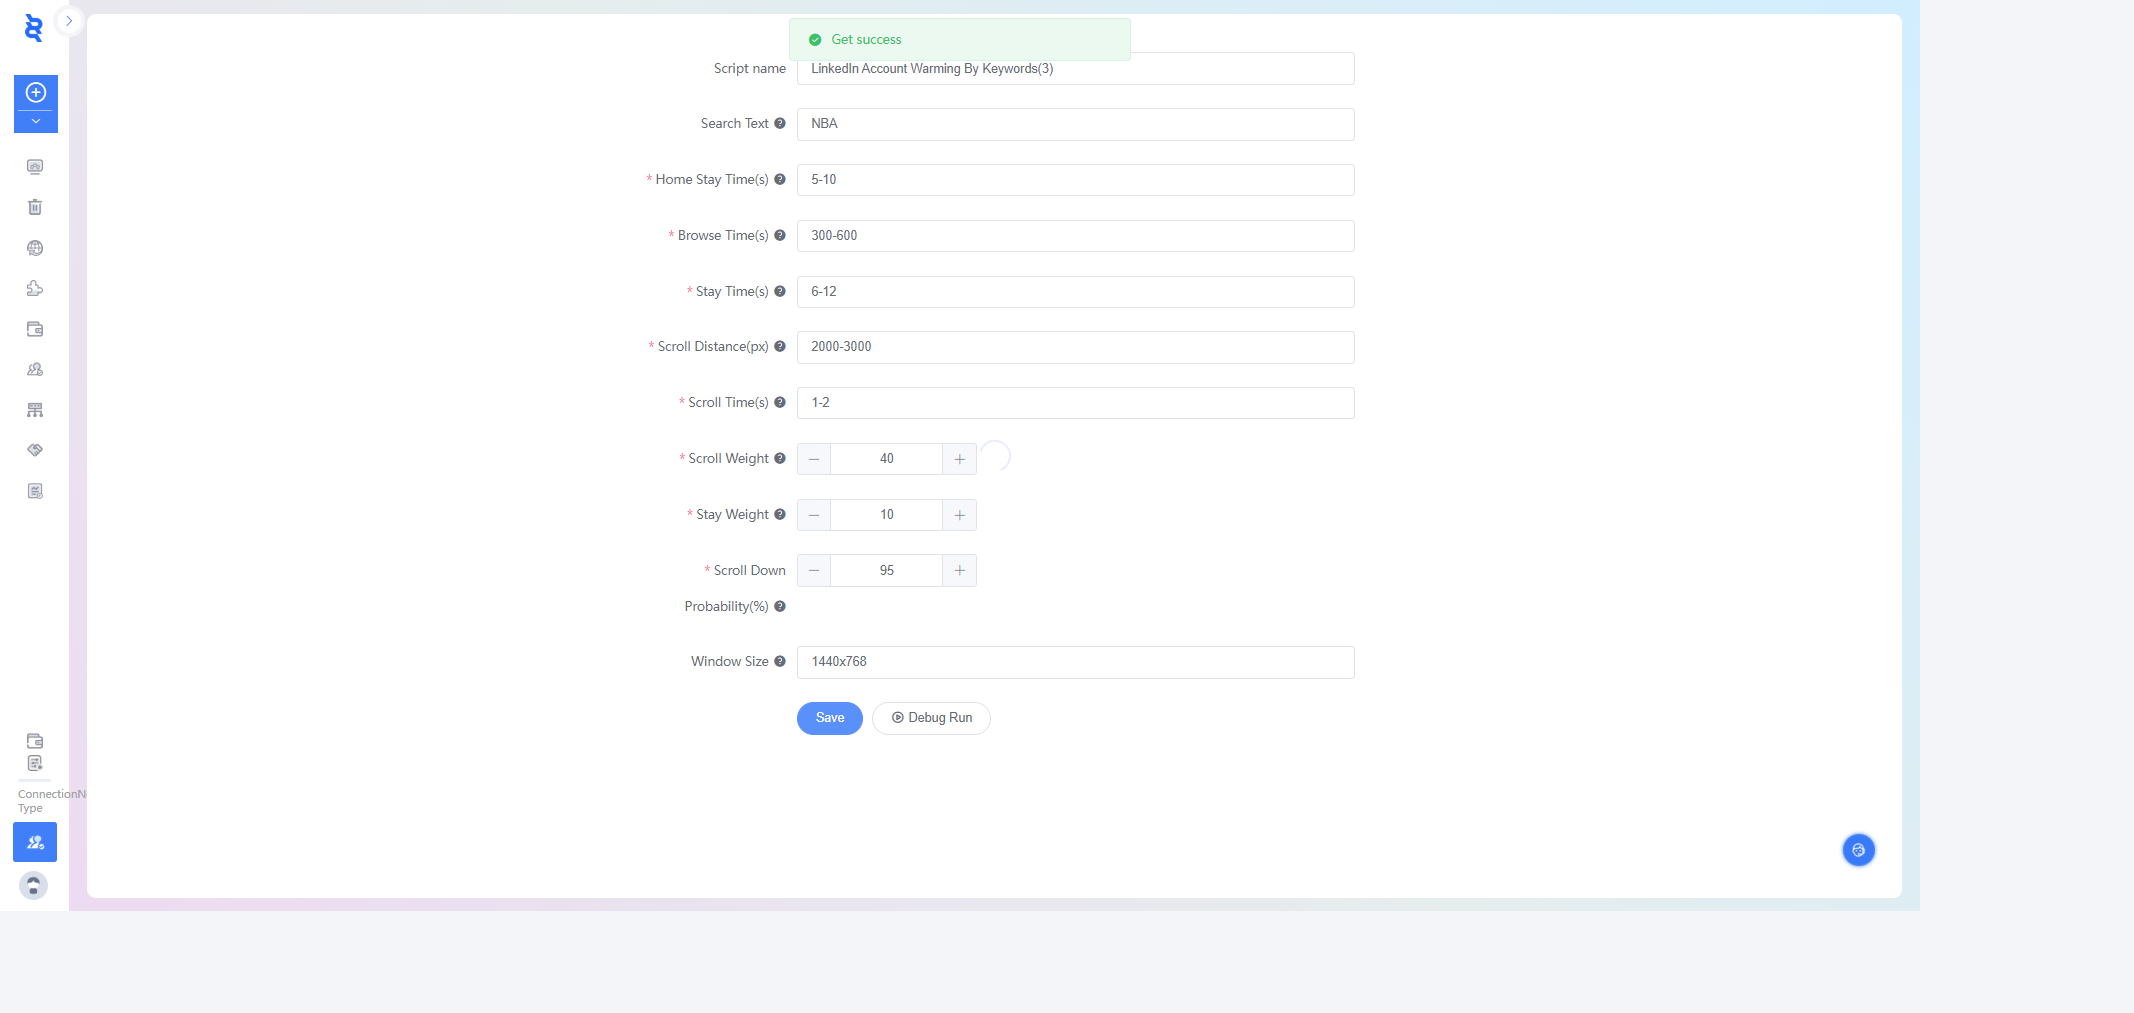This screenshot has height=1013, width=2134.
Task: Click the trash bin icon in sidebar
Action: (35, 207)
